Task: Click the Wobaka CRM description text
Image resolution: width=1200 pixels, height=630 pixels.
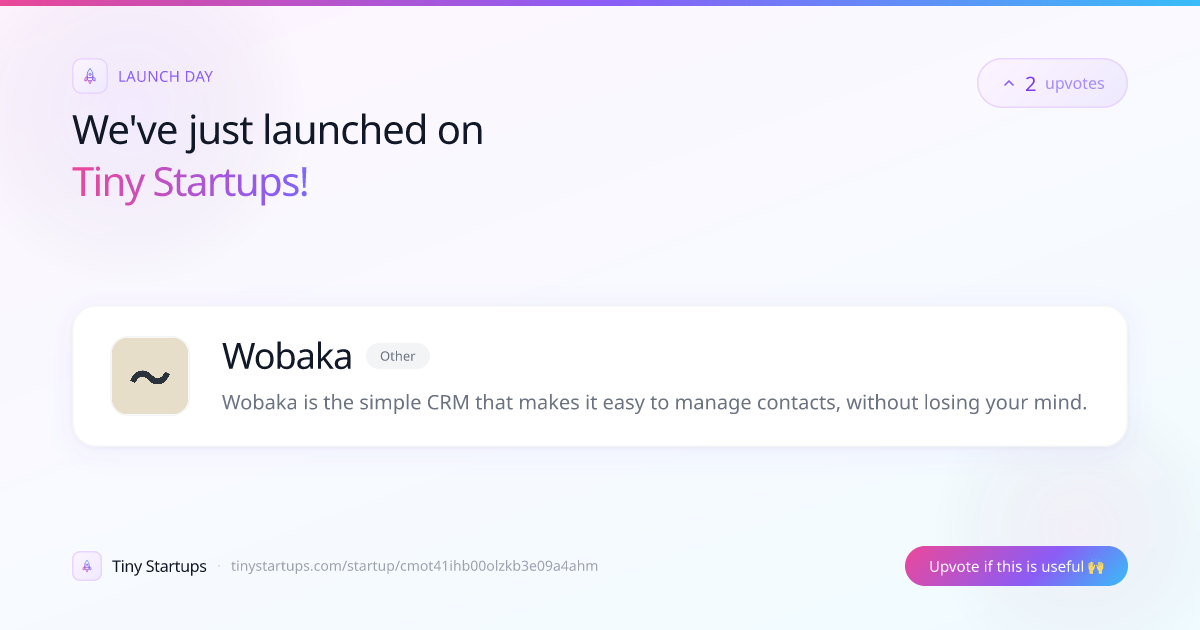Action: pos(654,403)
